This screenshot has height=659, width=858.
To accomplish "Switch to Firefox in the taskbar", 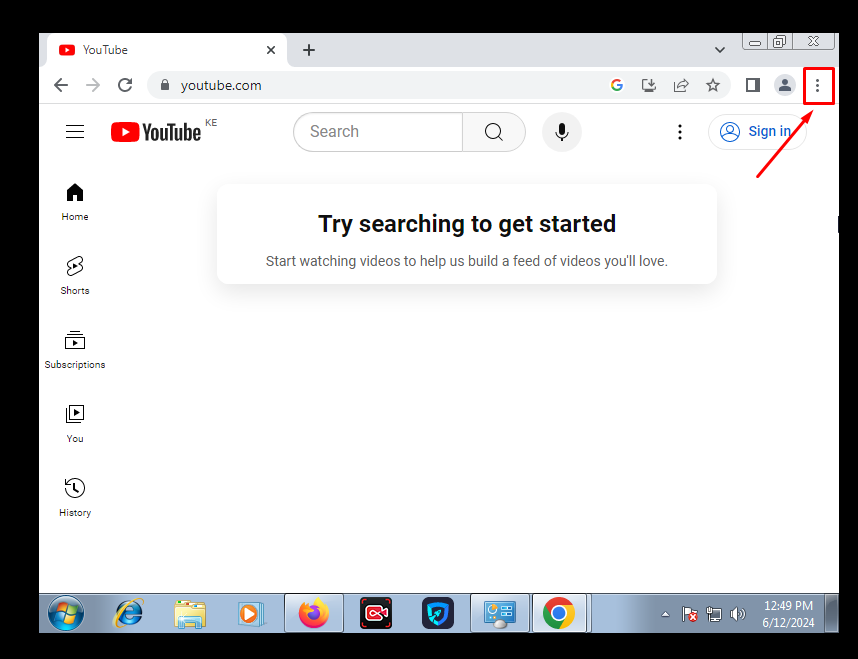I will tap(314, 613).
